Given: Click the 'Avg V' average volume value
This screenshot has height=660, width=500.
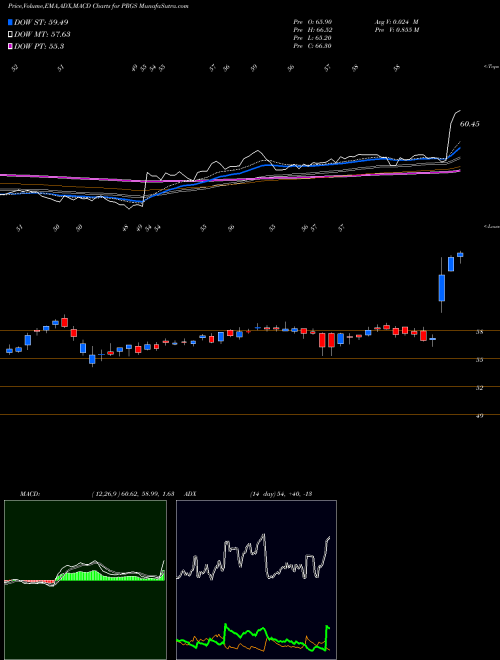Looking at the screenshot, I should [x=396, y=21].
